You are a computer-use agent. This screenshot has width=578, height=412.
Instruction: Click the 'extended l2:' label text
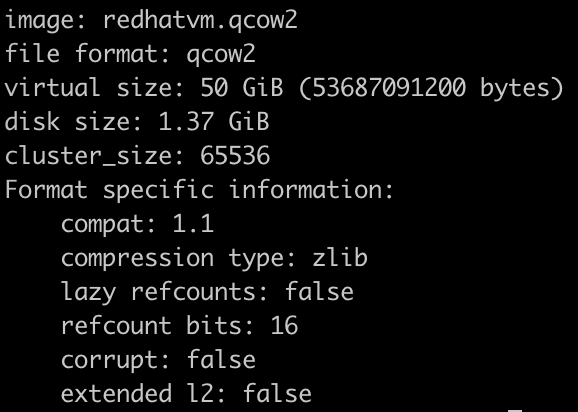pyautogui.click(x=143, y=393)
